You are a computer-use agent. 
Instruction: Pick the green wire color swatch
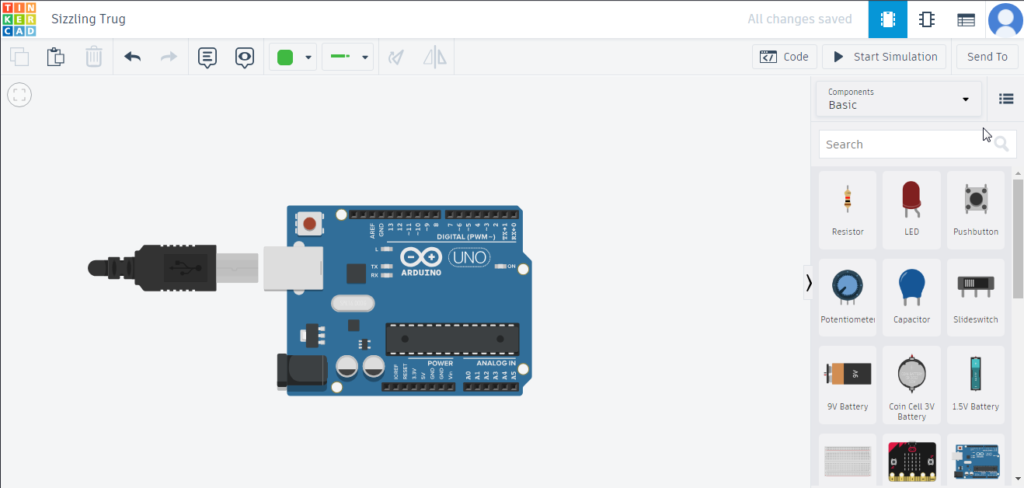(x=285, y=57)
